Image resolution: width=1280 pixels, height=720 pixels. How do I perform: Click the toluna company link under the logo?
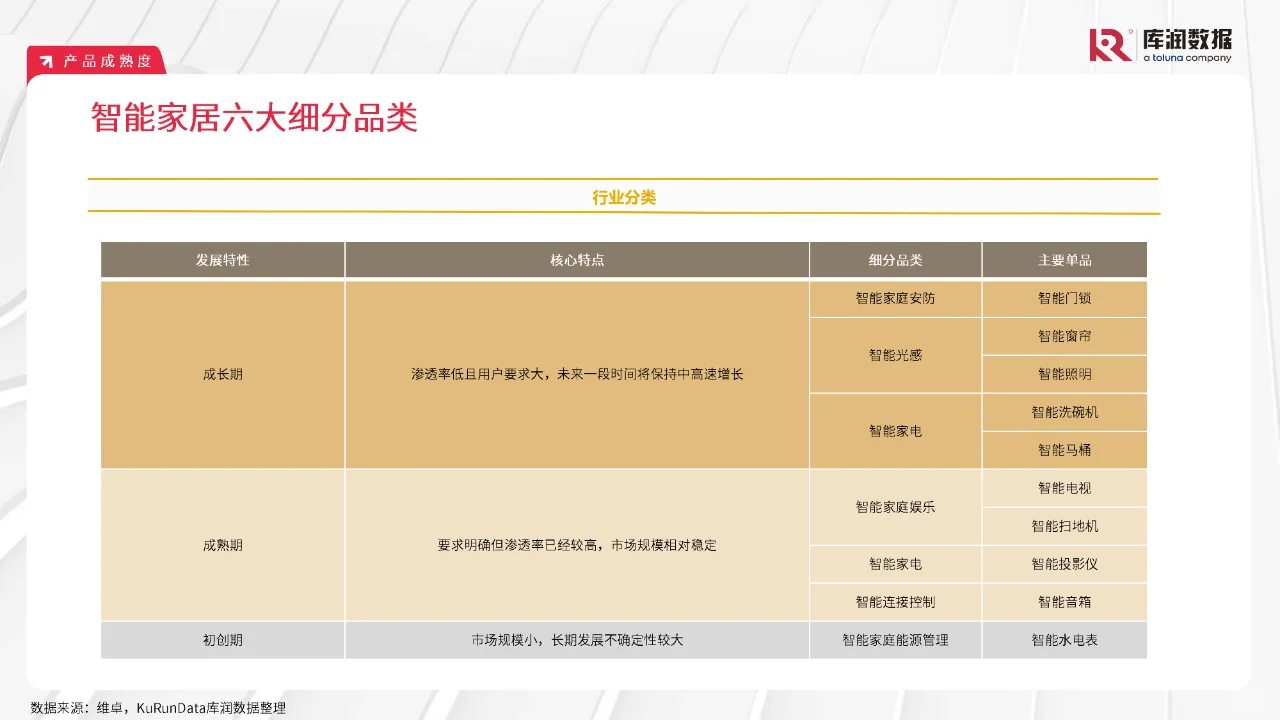click(1190, 58)
